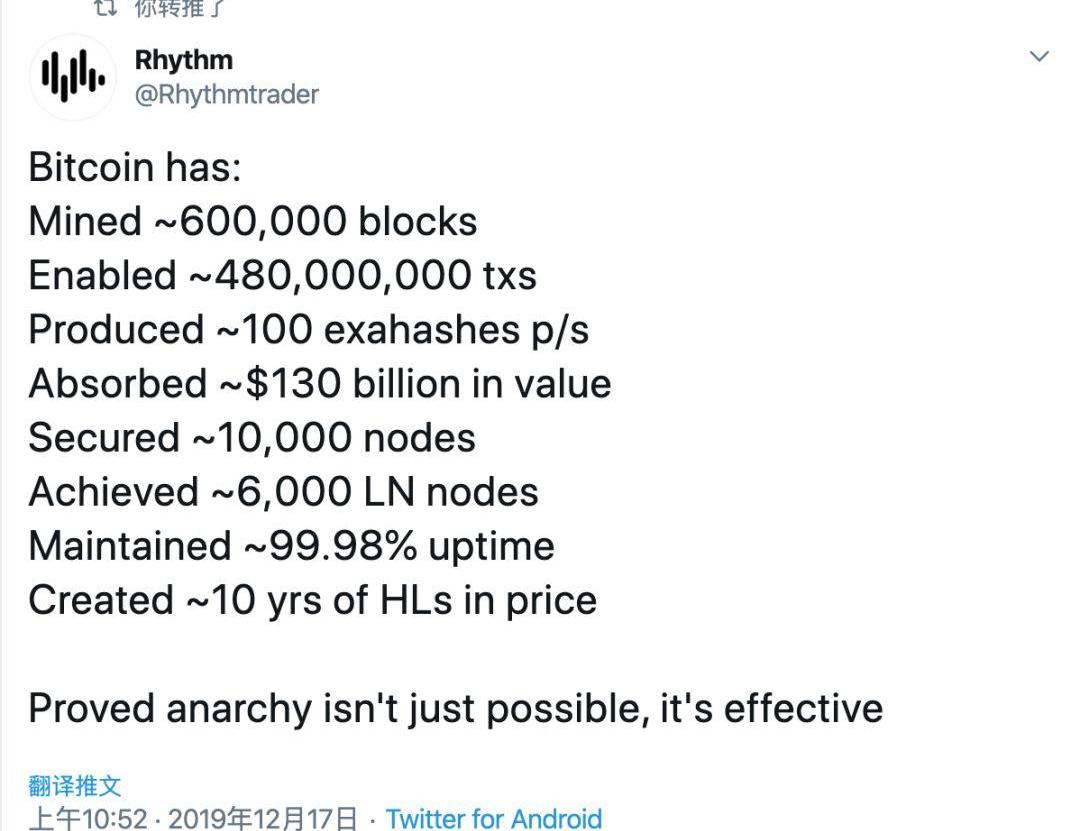Select the "Enabled ~480,000,000 txs" line
The height and width of the screenshot is (831, 1080).
point(282,275)
